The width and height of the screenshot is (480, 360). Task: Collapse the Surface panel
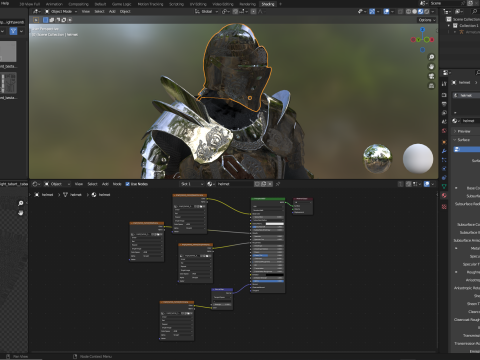tap(463, 140)
